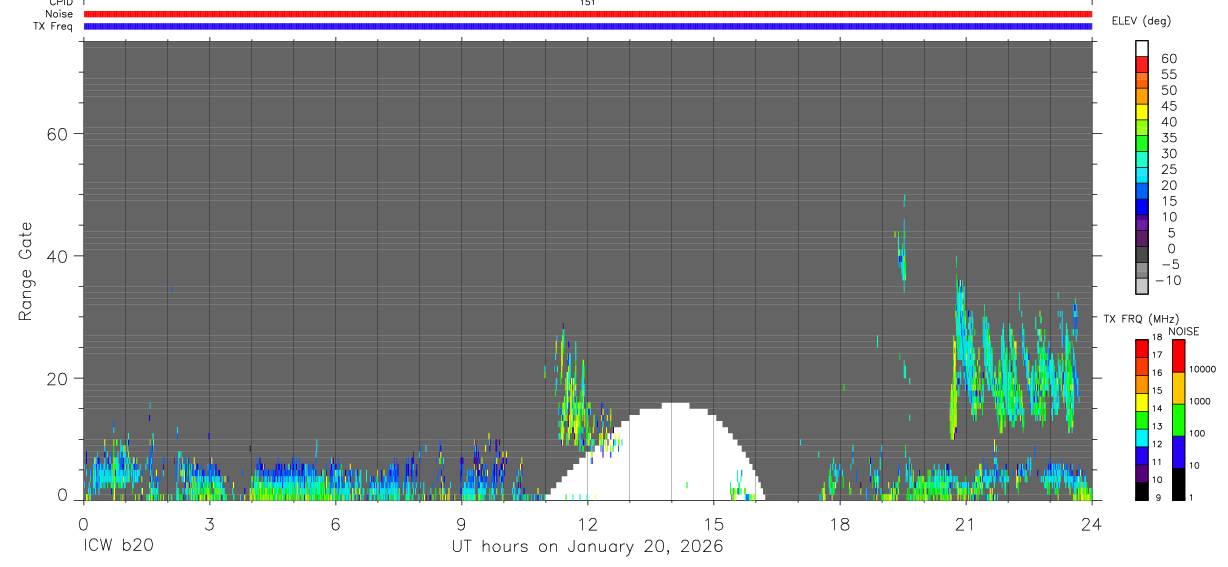
Task: Click the '13' TX FRQ scale value
Action: (1158, 427)
